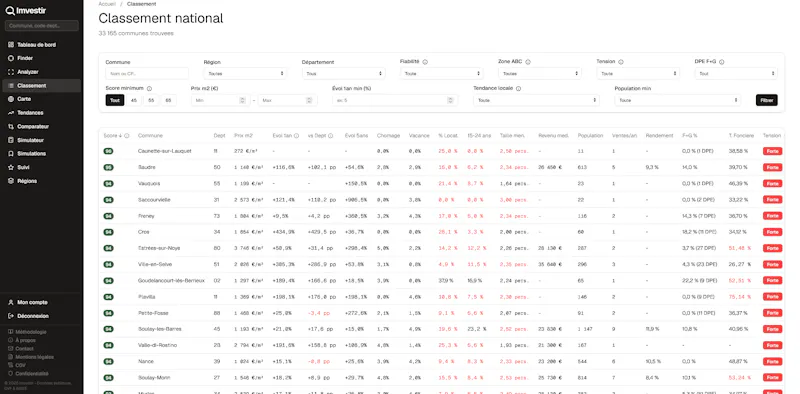Show info for Fiabilité filter
The width and height of the screenshot is (800, 394).
tap(425, 62)
